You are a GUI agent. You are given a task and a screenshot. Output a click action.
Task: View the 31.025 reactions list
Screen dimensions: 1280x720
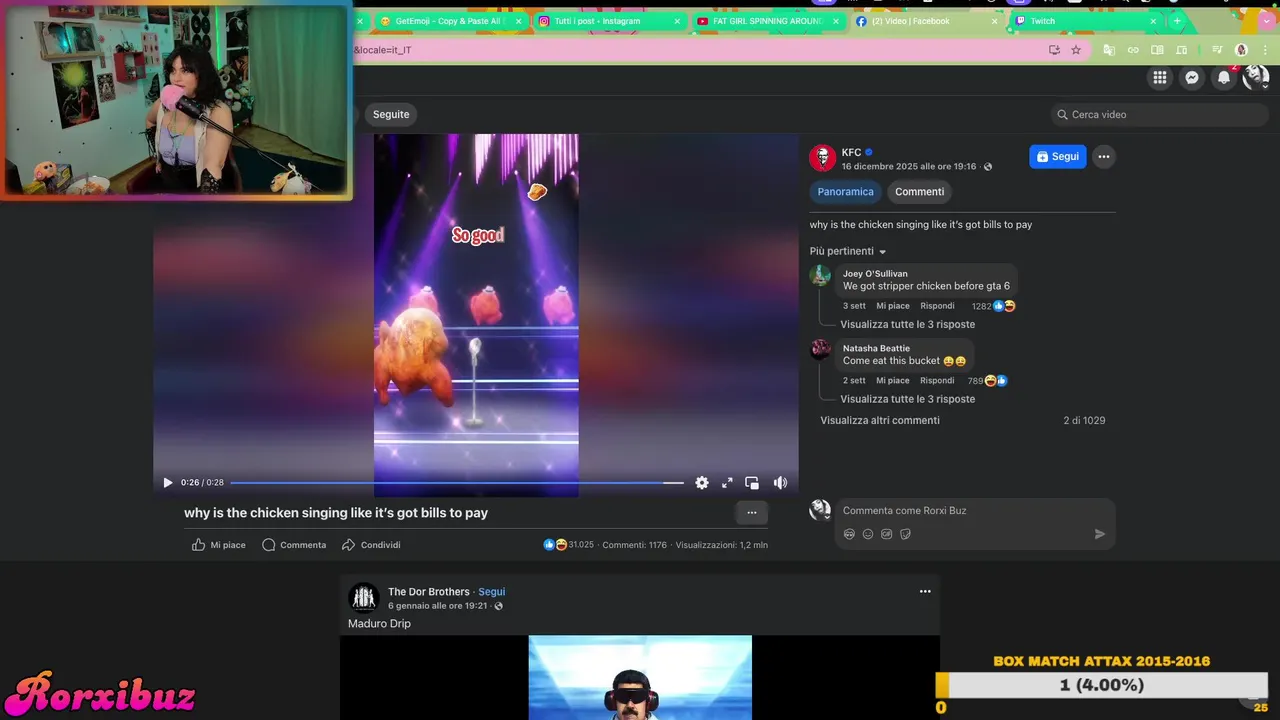569,545
